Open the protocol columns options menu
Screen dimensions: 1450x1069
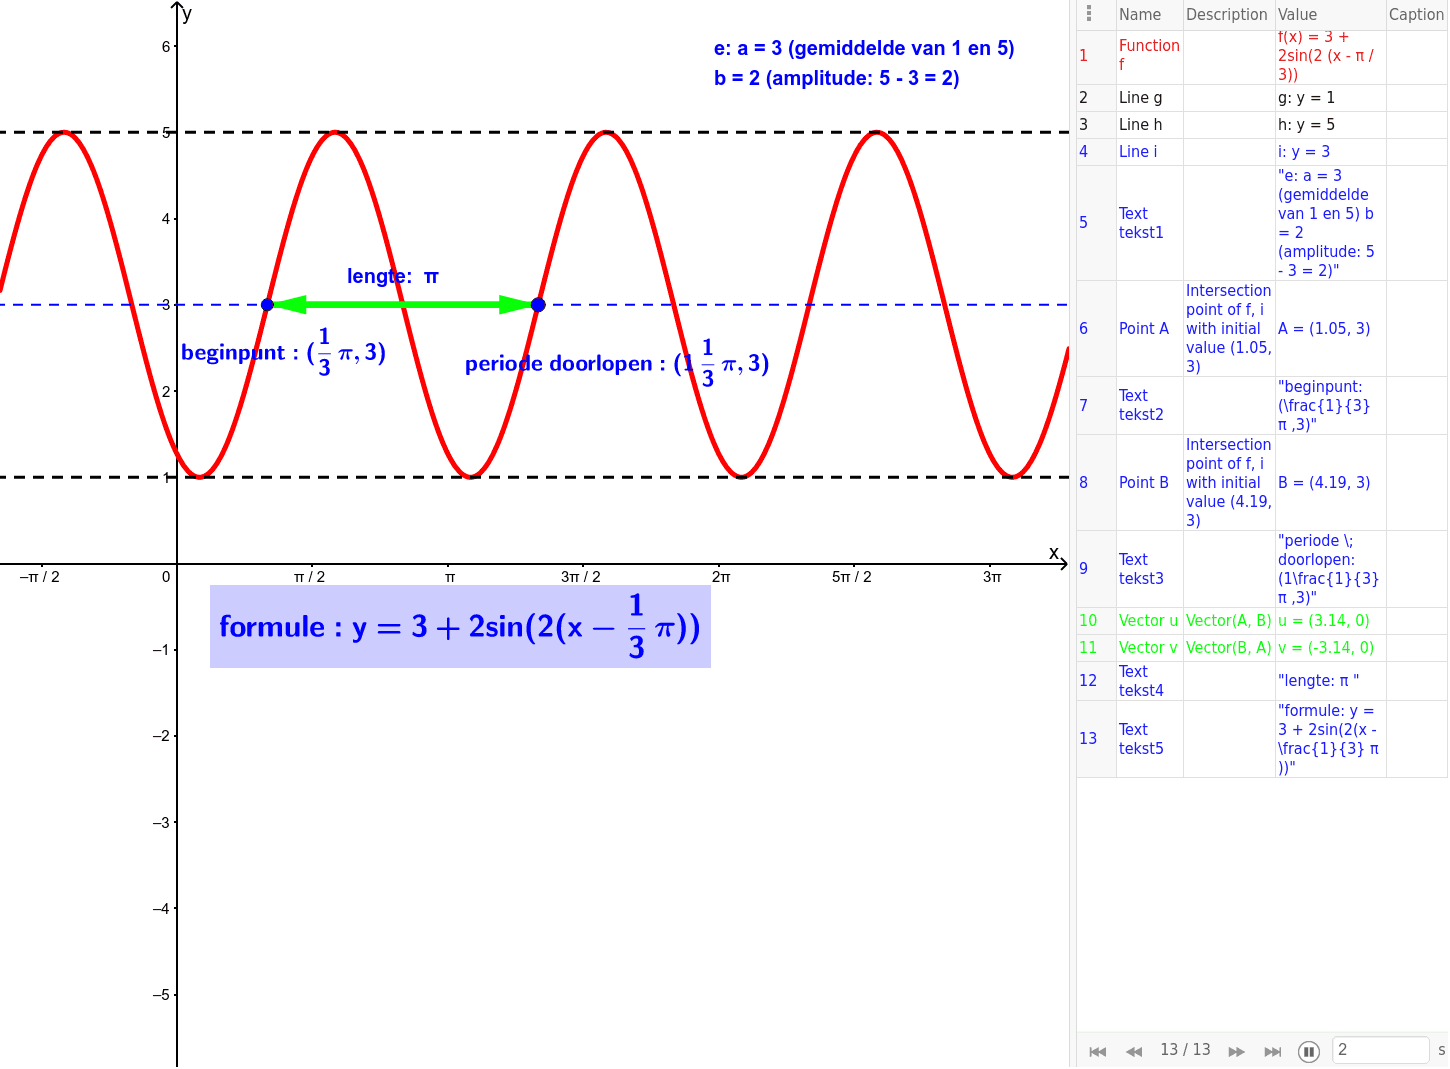pos(1087,14)
